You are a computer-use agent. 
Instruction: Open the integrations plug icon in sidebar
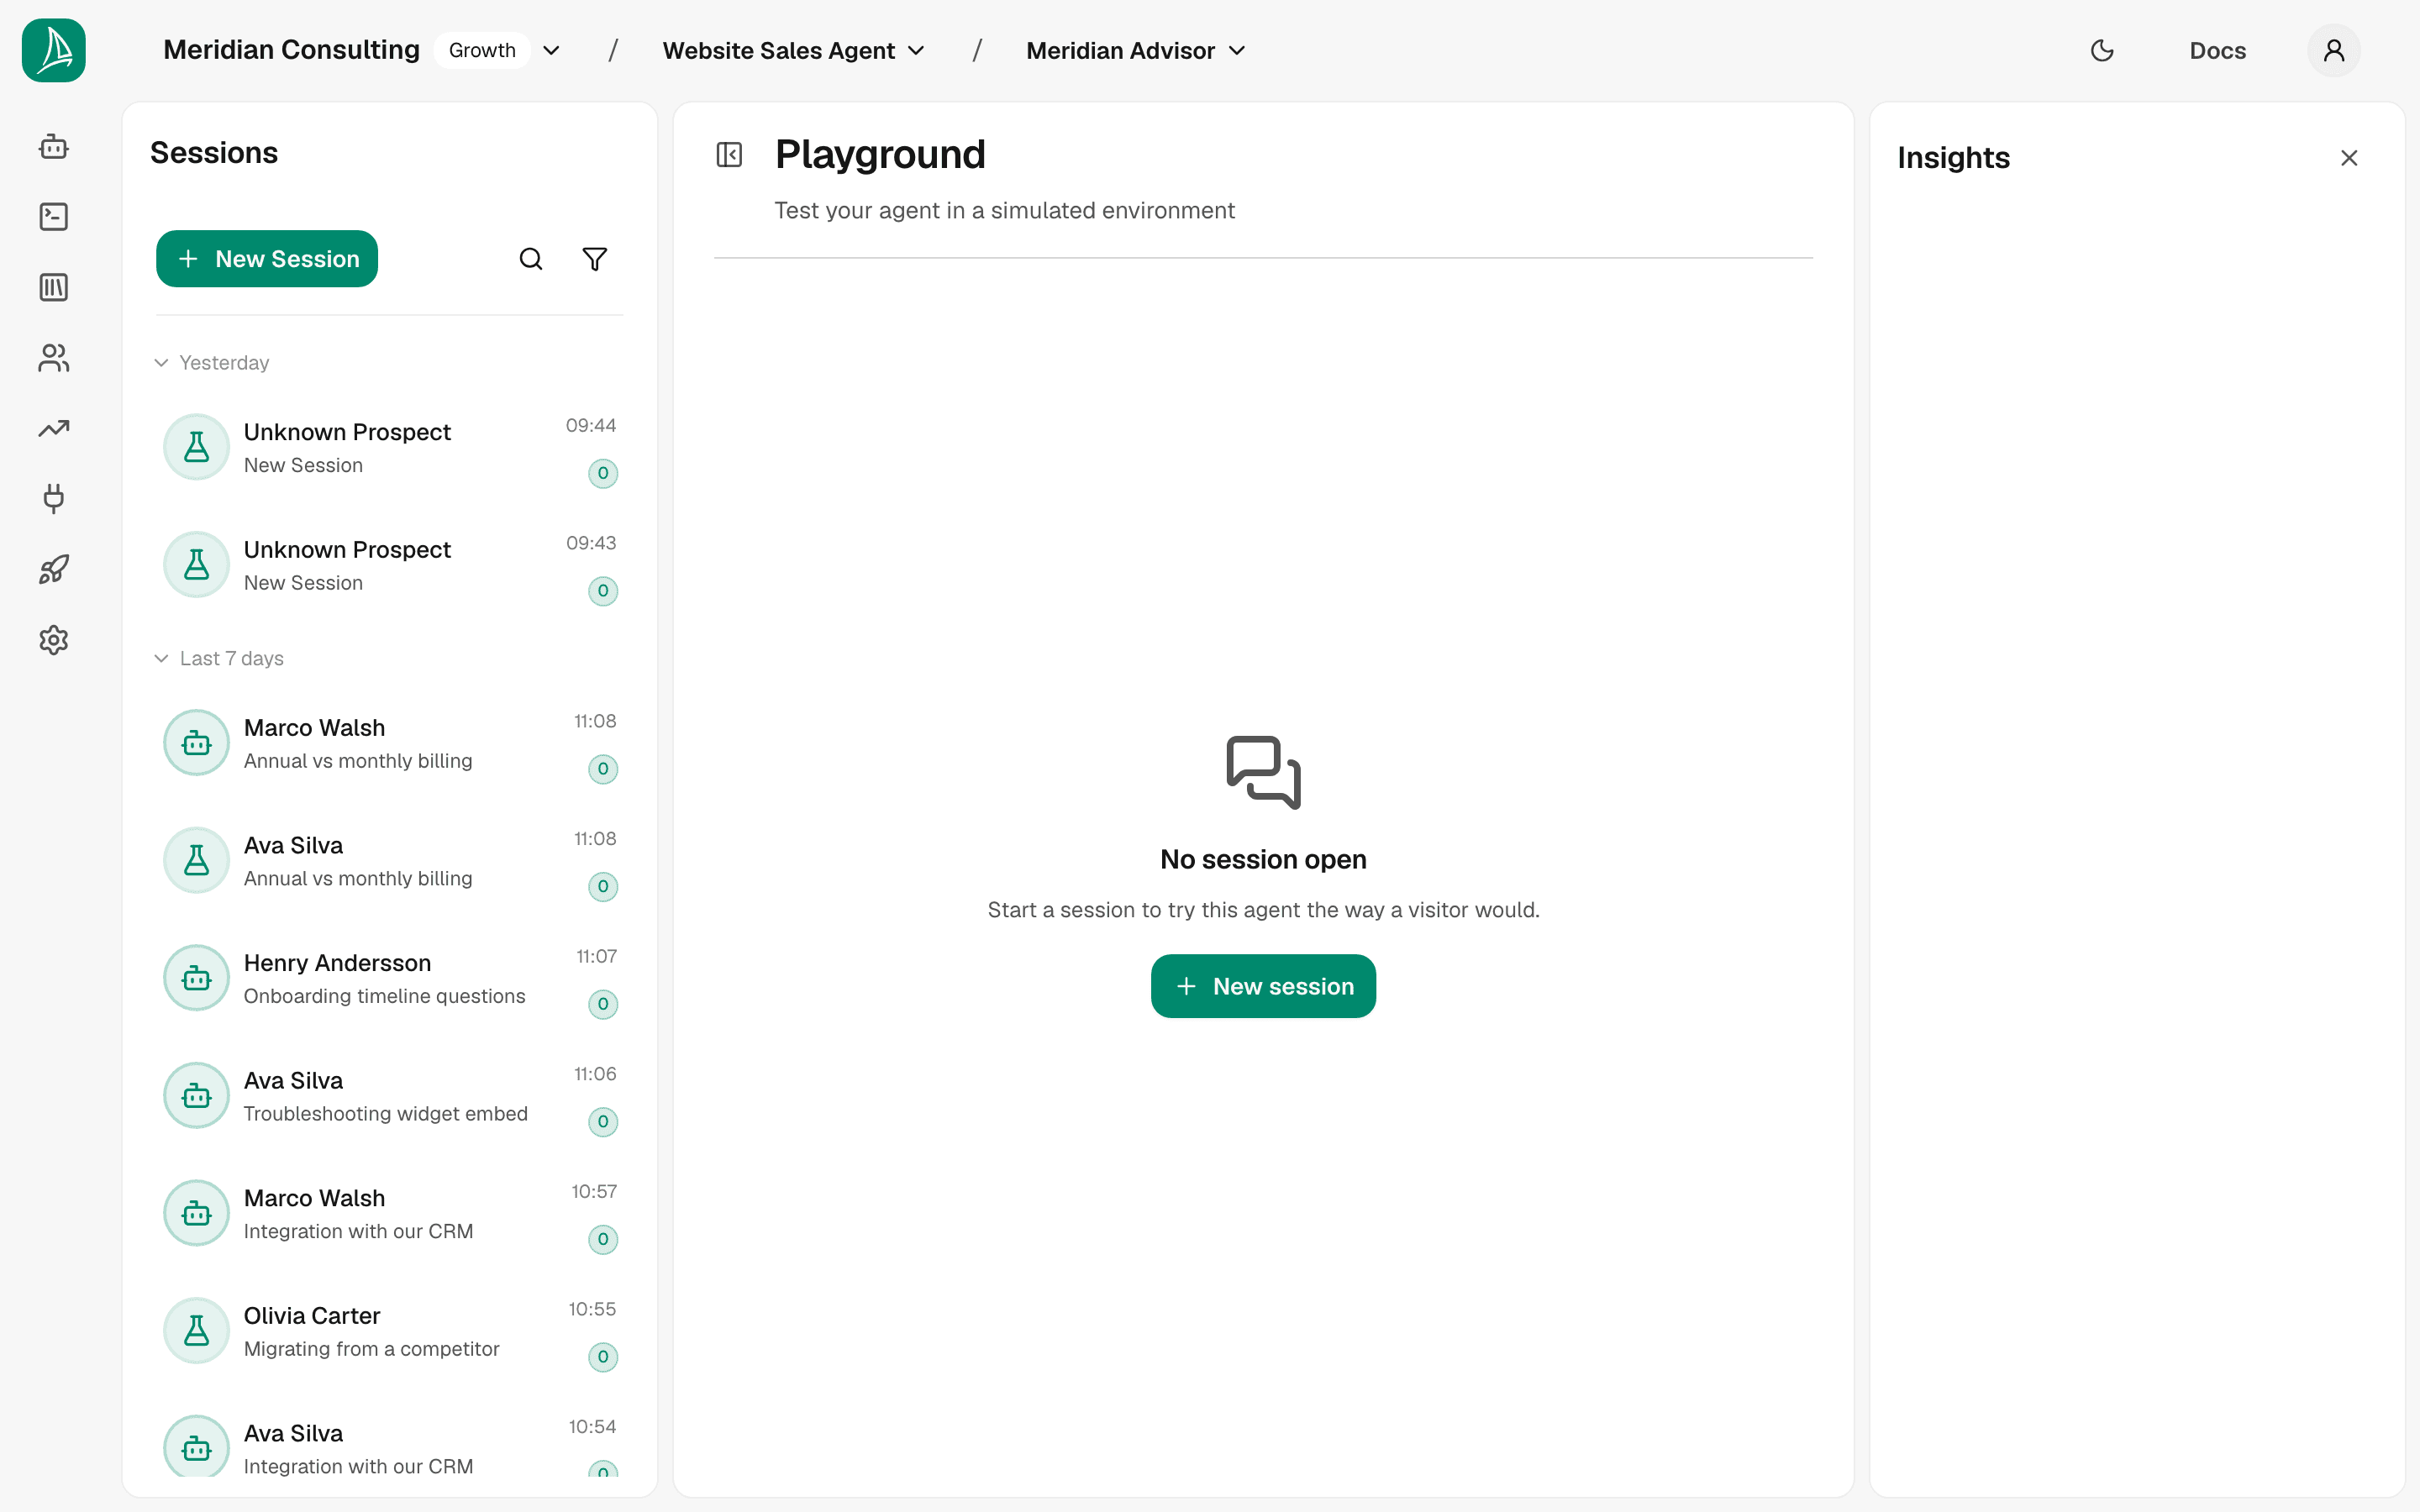(54, 499)
